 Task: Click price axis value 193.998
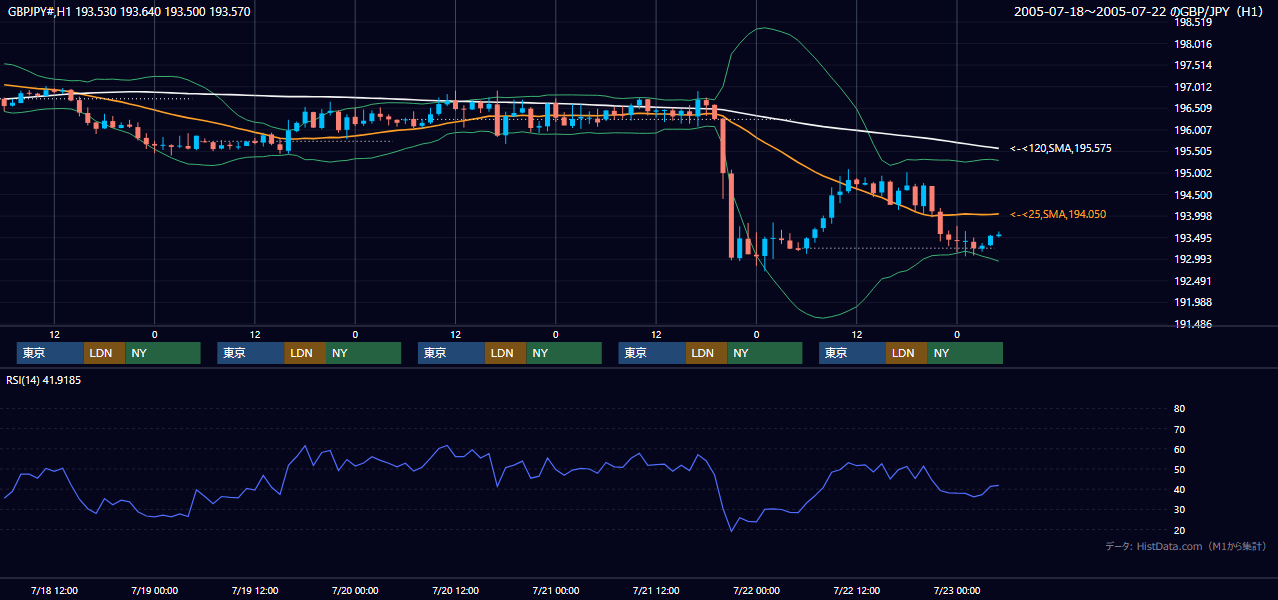tap(1193, 217)
